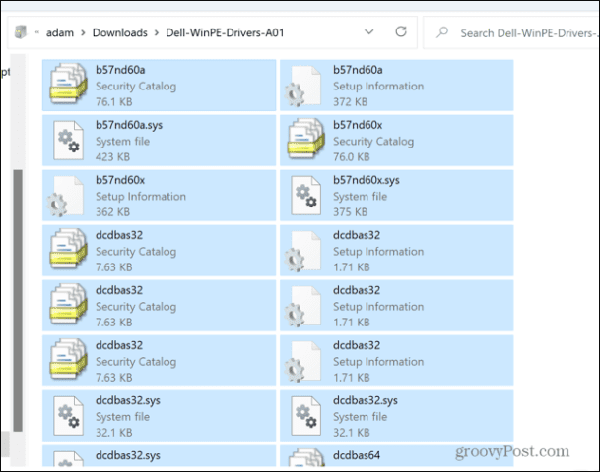Viewport: 600px width, 472px height.
Task: Navigate to adam in the breadcrumb
Action: click(60, 33)
